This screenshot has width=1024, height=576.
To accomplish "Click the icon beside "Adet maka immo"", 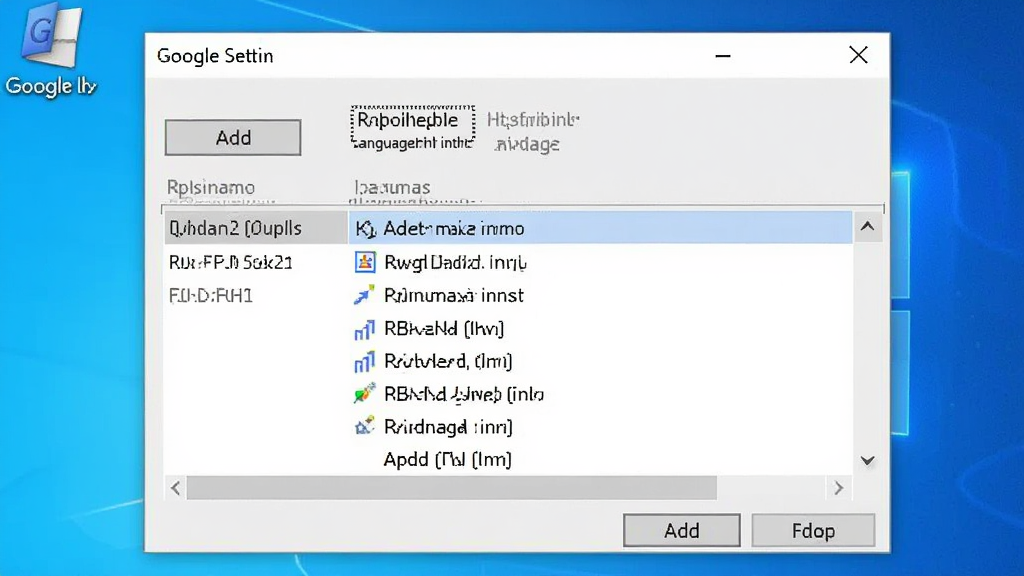I will (x=364, y=229).
